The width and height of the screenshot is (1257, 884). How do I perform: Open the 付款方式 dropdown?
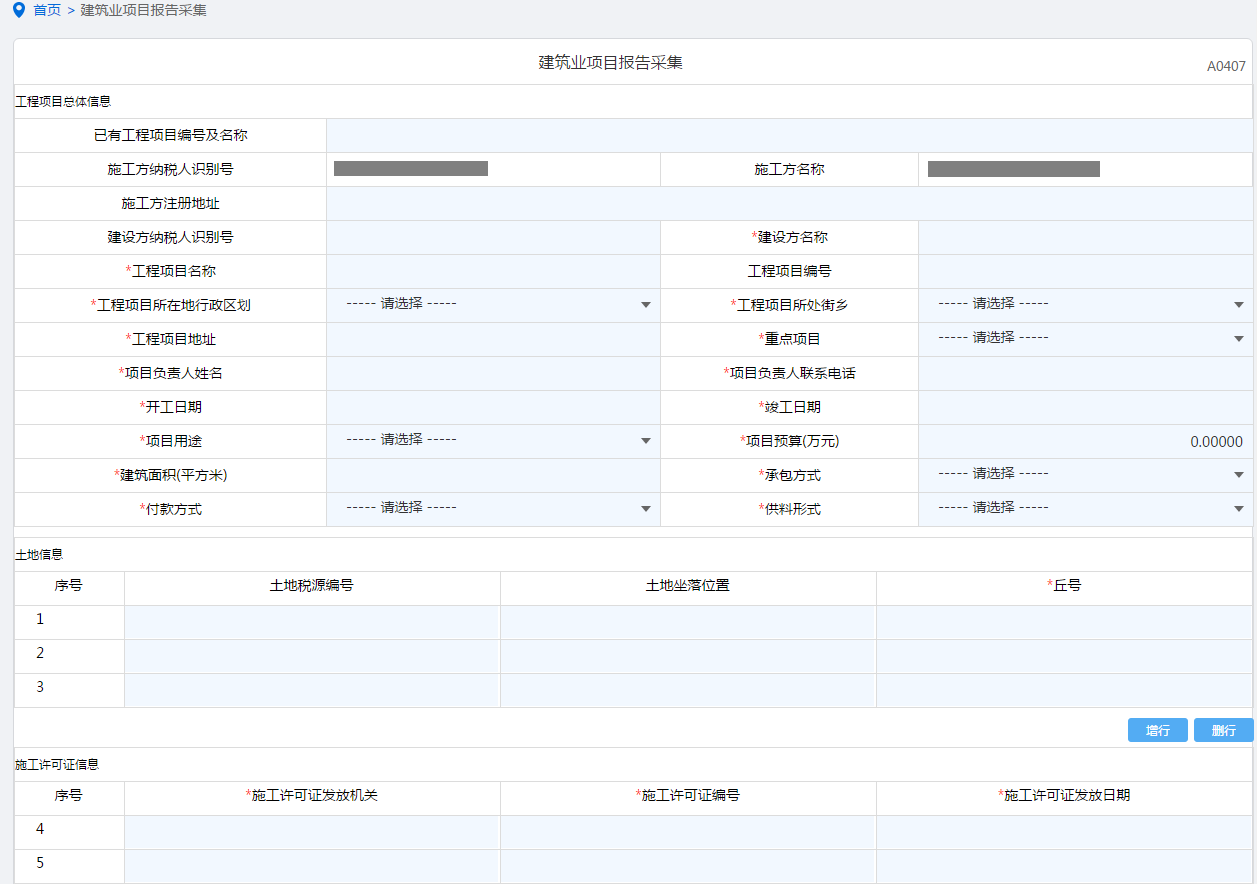(x=493, y=509)
